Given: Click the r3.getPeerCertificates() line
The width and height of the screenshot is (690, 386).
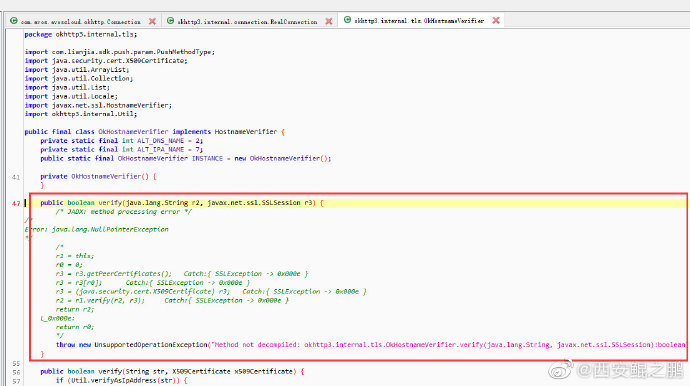Looking at the screenshot, I should [x=182, y=273].
